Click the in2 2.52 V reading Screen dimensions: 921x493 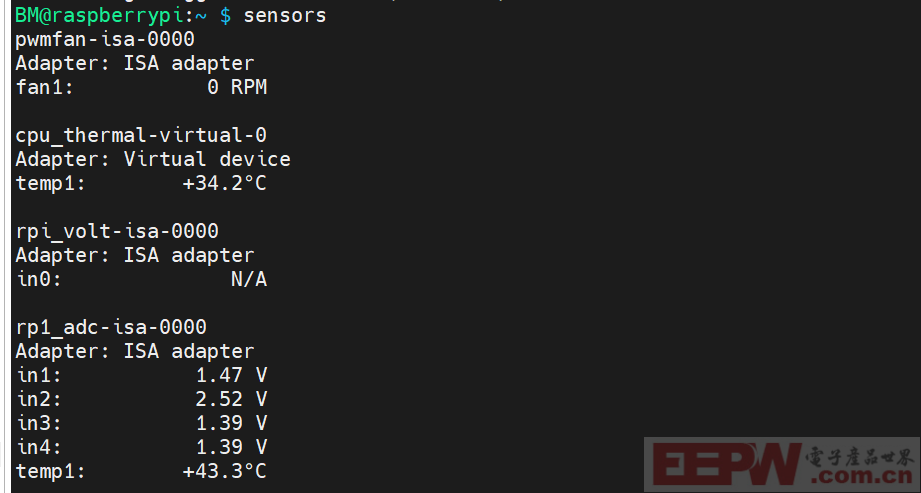tap(141, 399)
